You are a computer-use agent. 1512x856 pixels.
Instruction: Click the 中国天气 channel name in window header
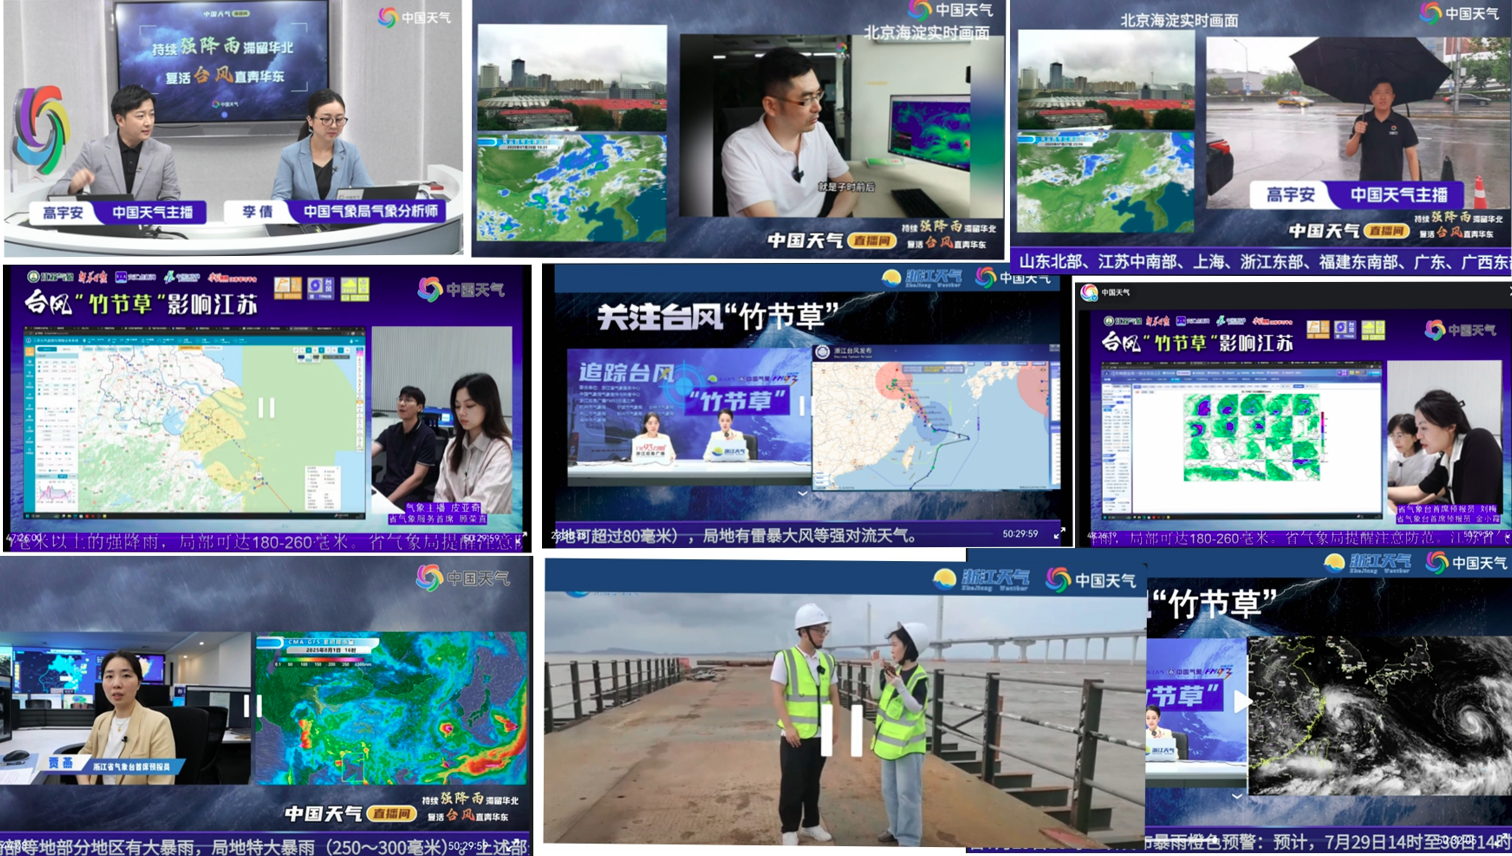click(1116, 292)
